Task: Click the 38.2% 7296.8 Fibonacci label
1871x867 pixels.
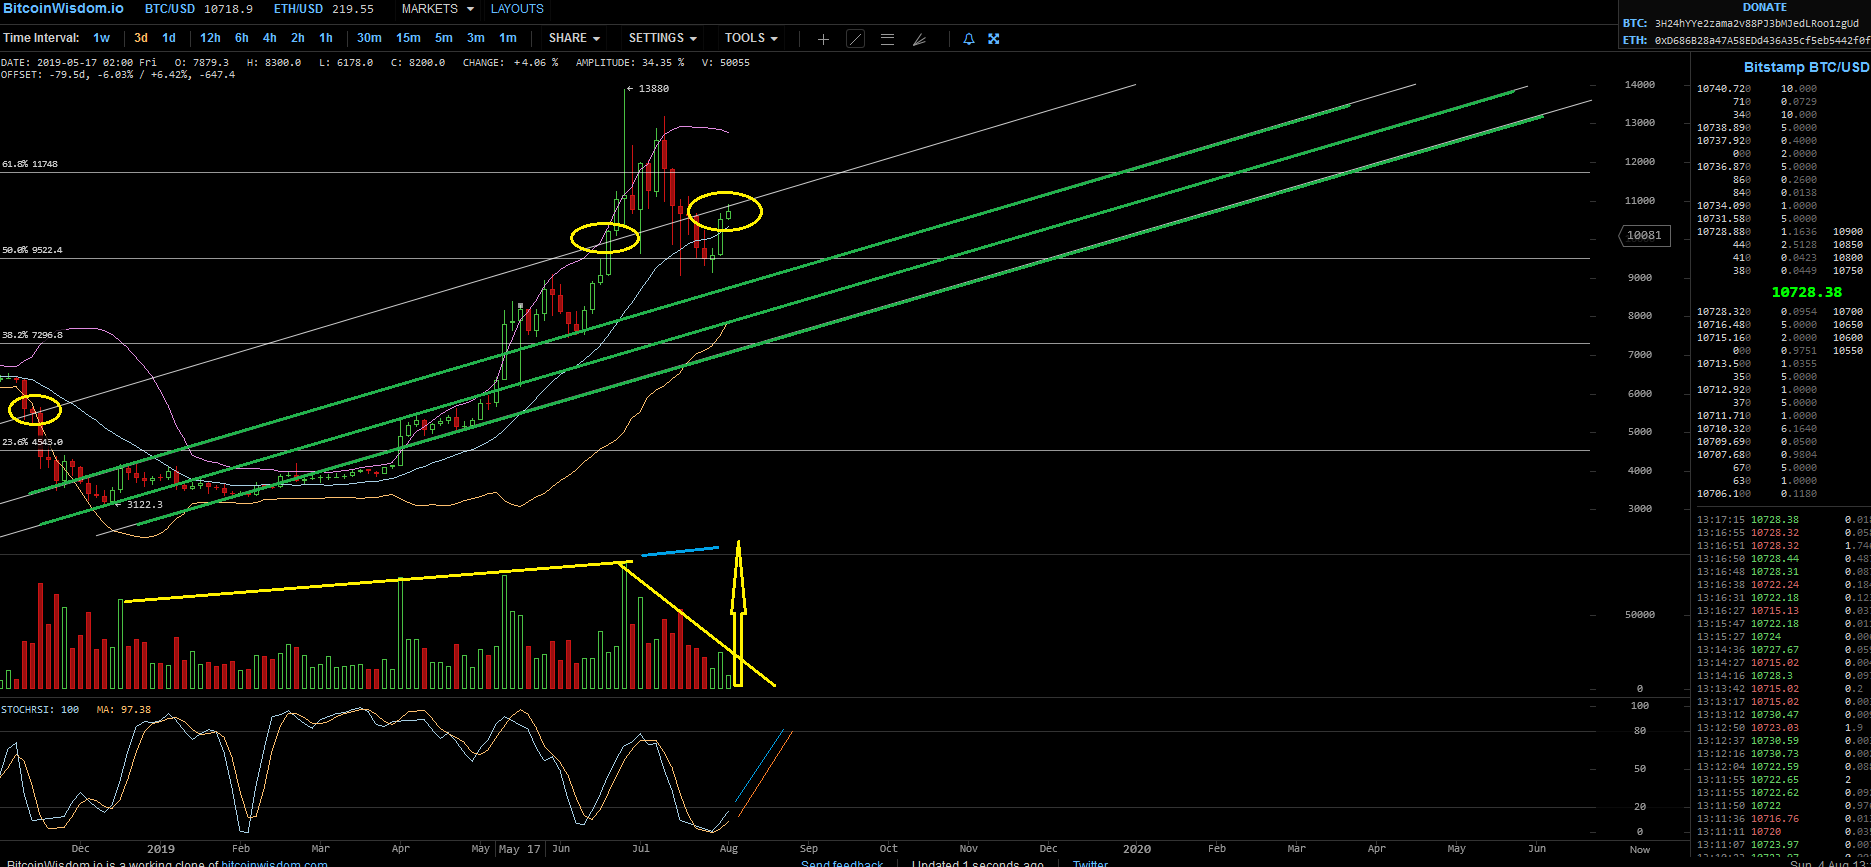Action: tap(32, 335)
